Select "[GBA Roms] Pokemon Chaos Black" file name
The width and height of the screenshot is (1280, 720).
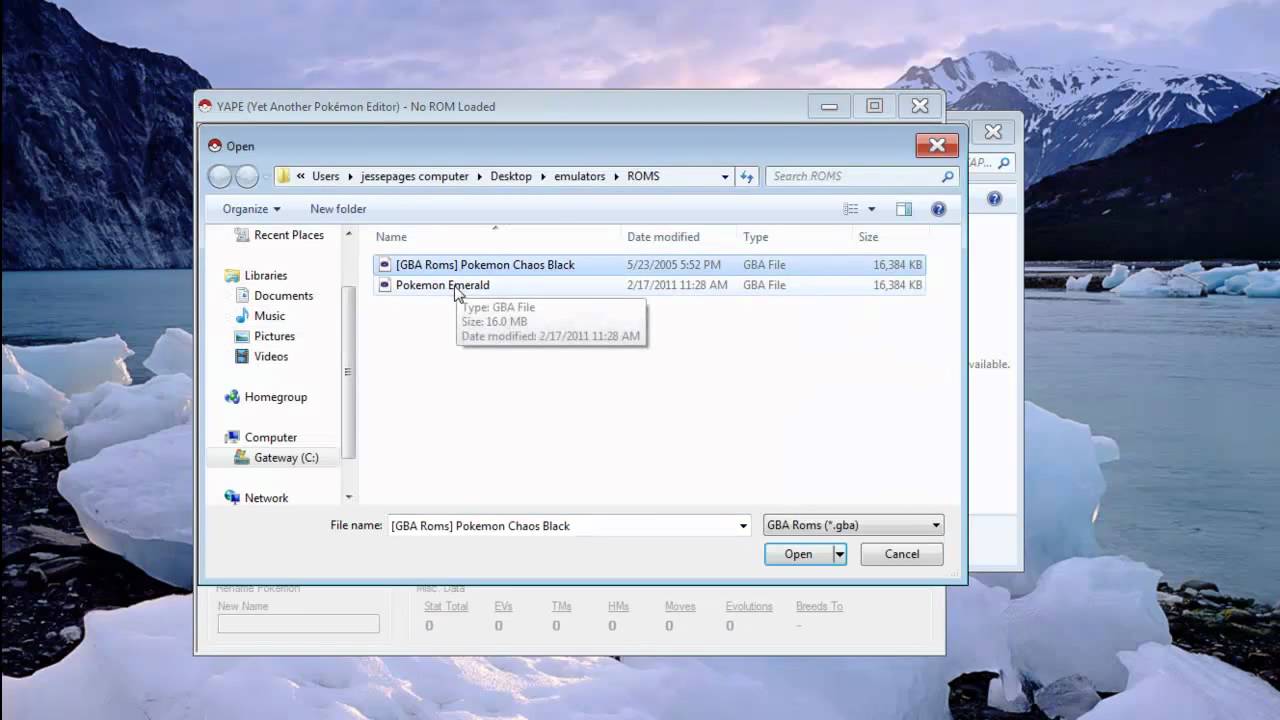(x=485, y=265)
